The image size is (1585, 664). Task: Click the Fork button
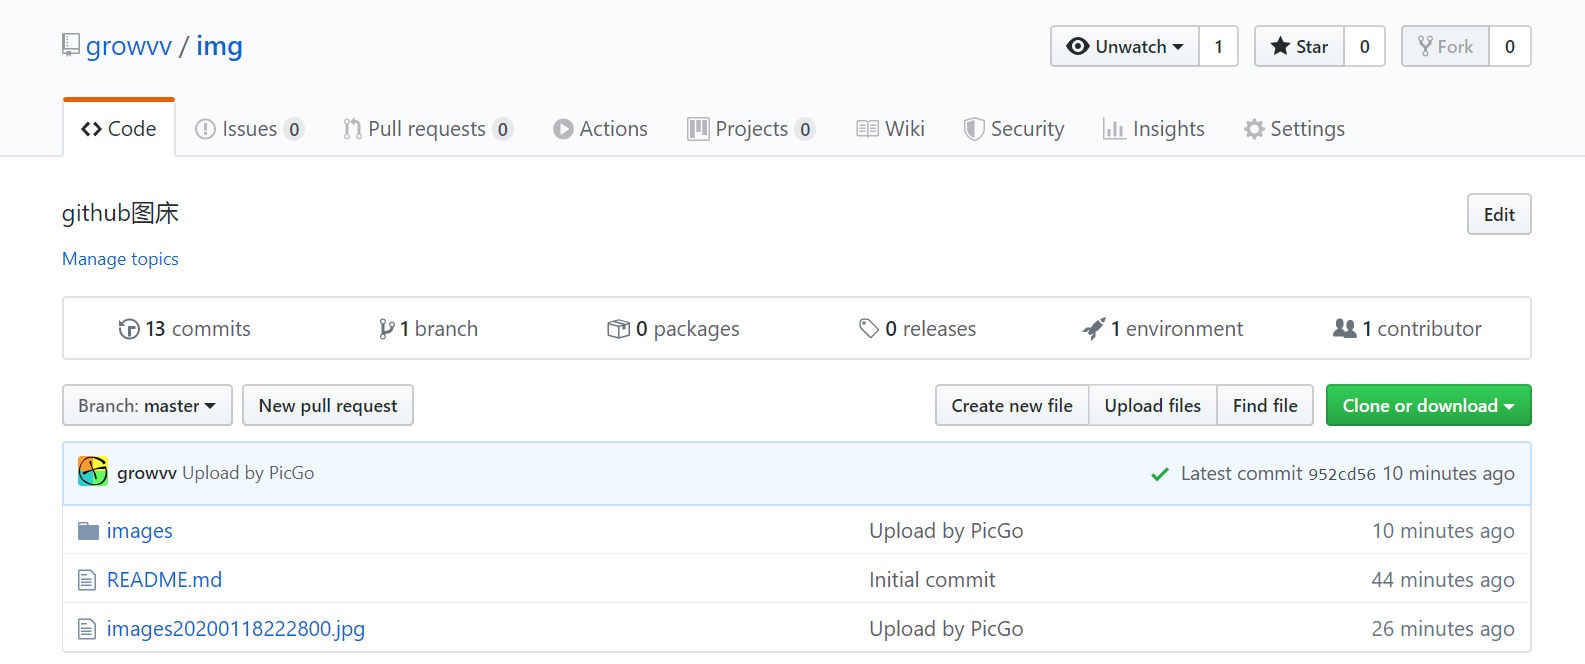click(x=1445, y=46)
